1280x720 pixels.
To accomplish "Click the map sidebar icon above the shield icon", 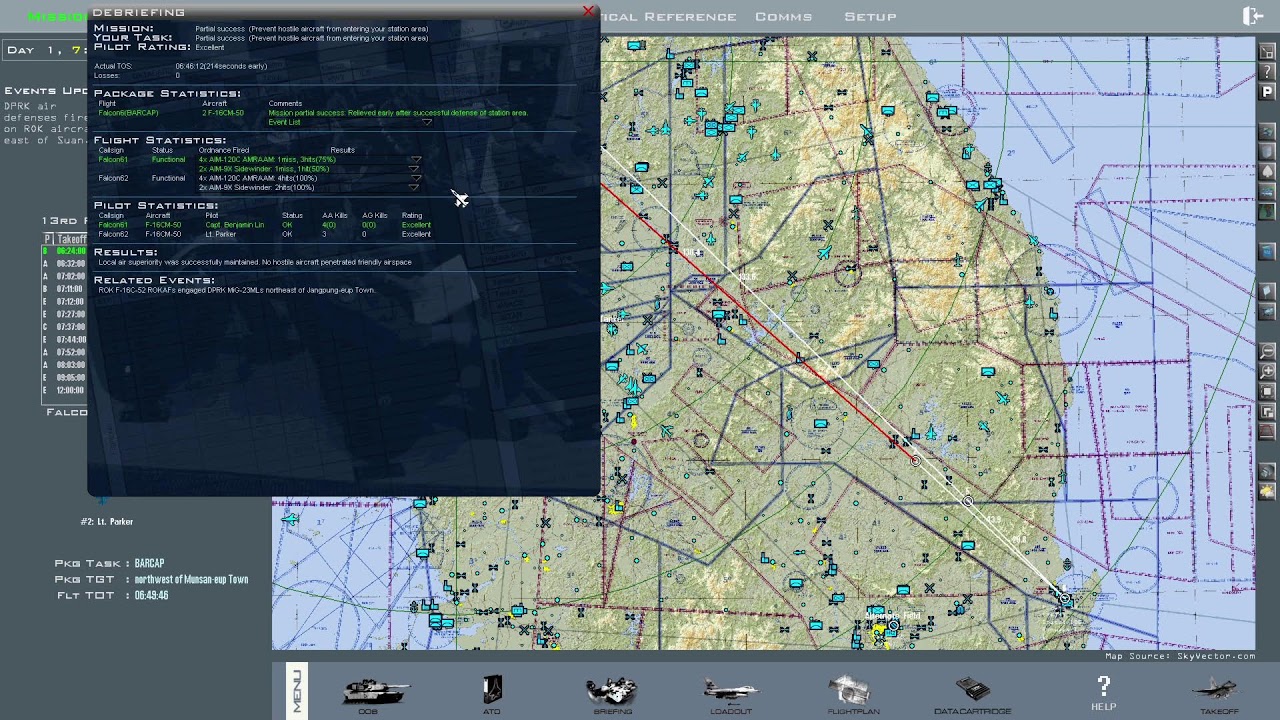I will click(x=1267, y=131).
